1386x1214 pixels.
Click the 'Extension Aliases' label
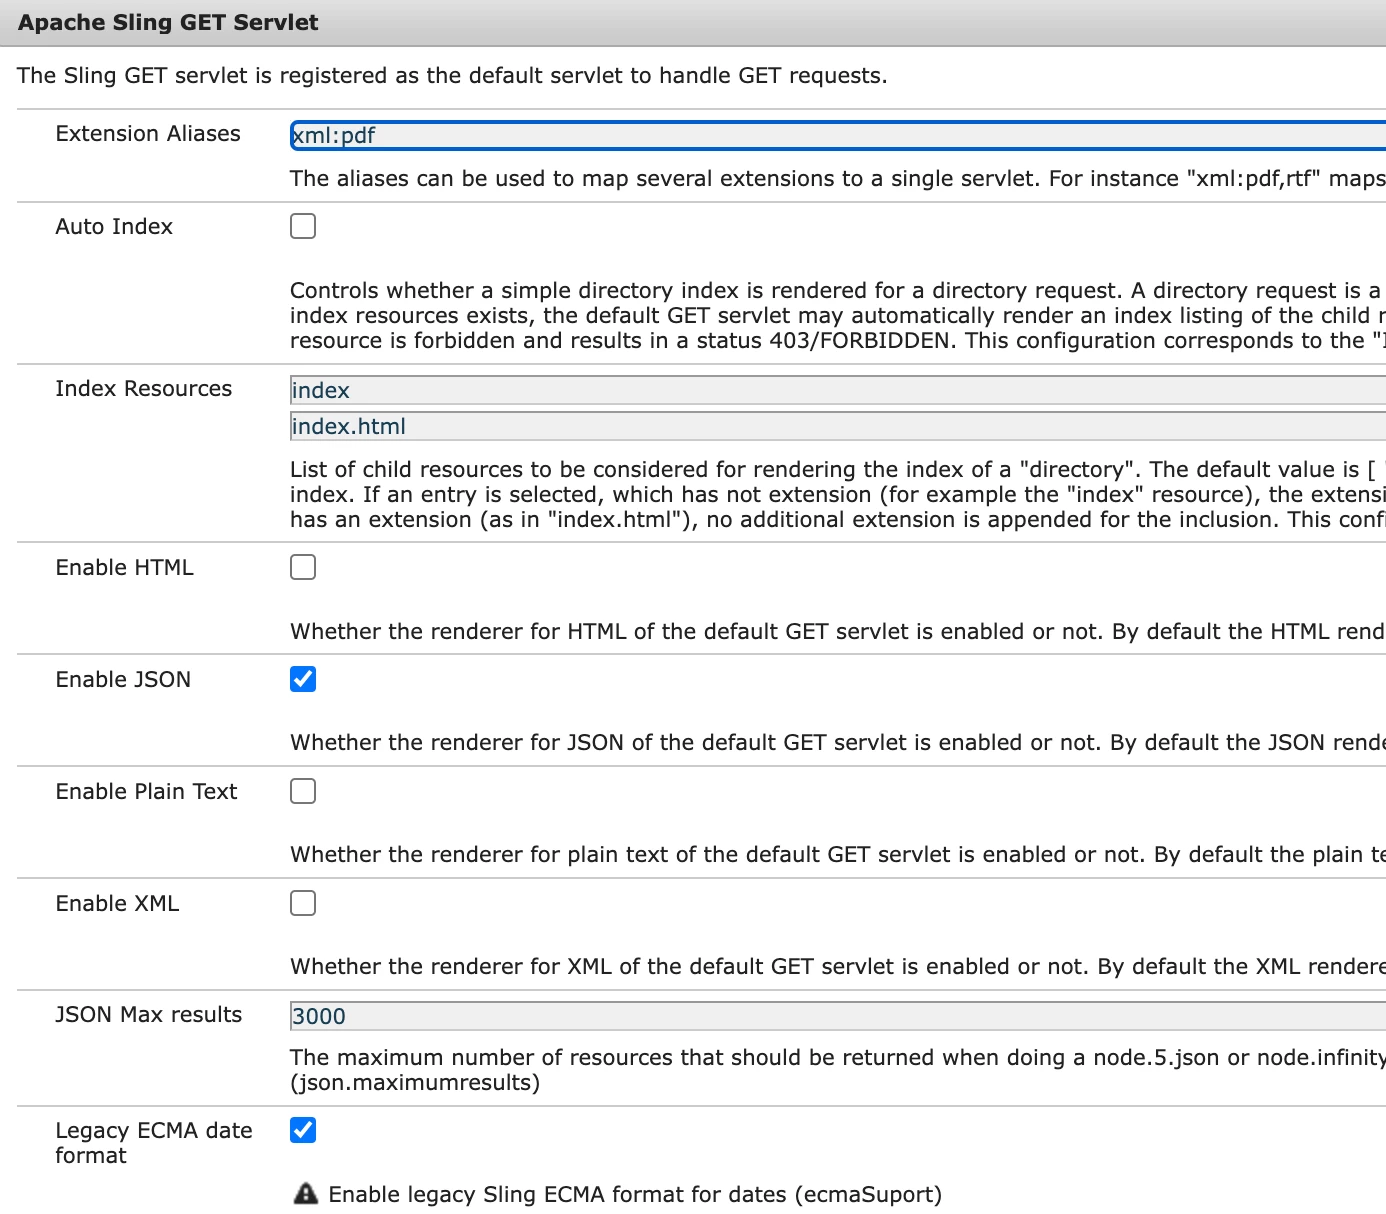148,134
